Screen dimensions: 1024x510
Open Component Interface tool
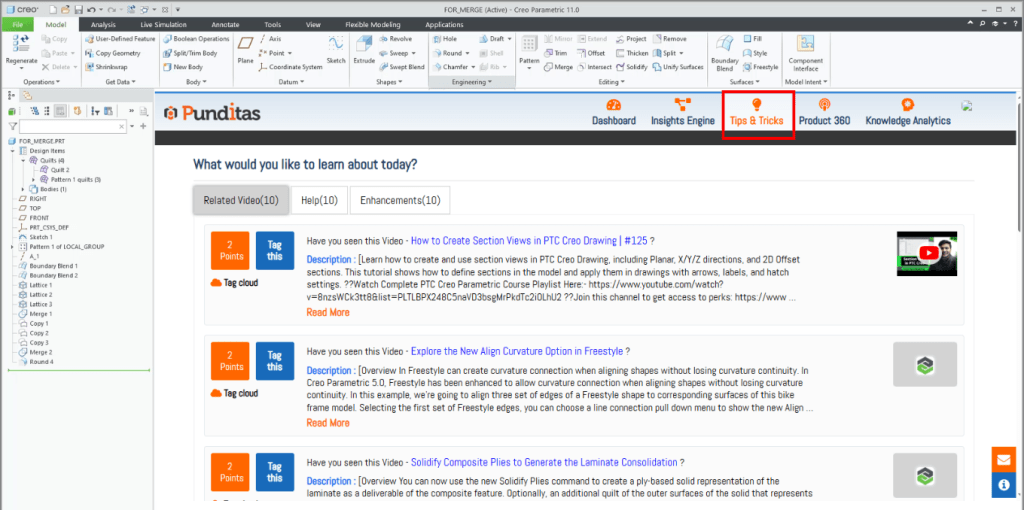(x=805, y=51)
